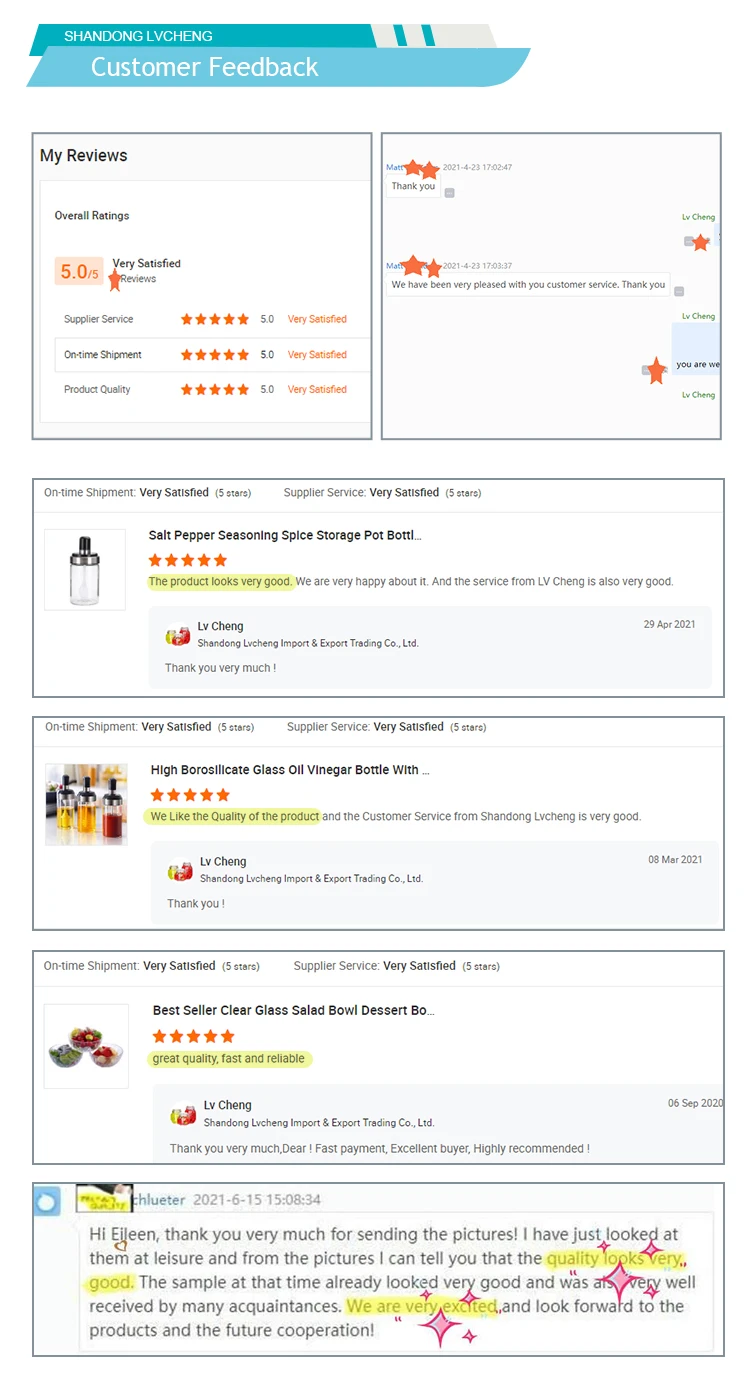
Task: Select the On-time Shipment rating row
Action: pyautogui.click(x=212, y=355)
